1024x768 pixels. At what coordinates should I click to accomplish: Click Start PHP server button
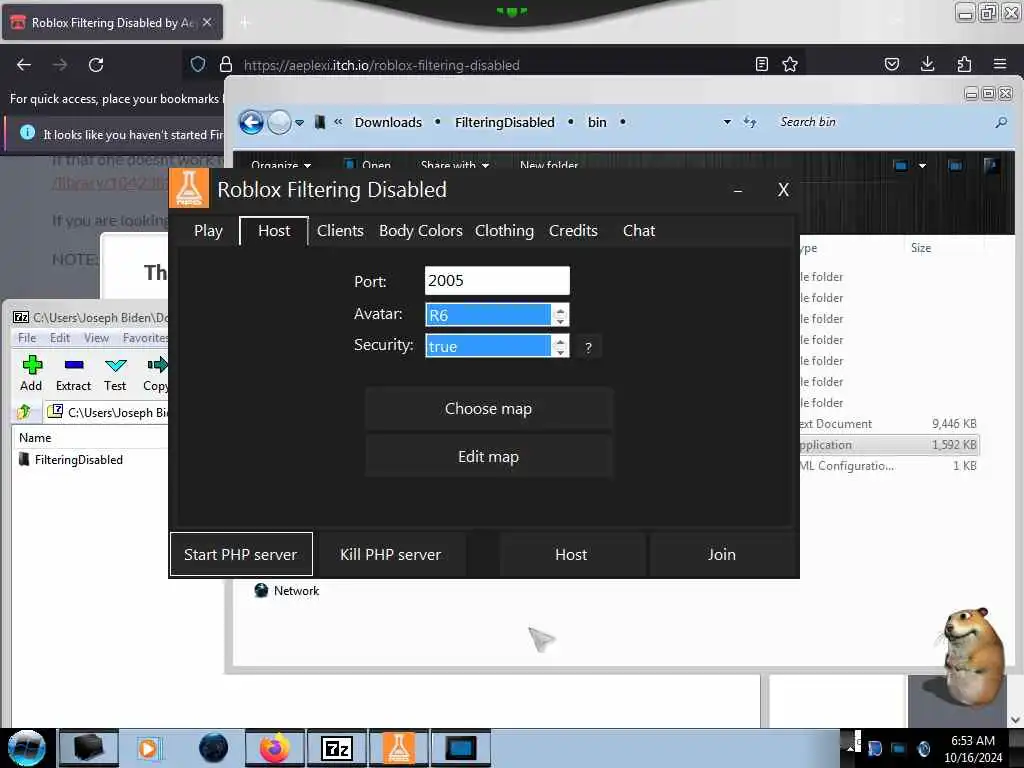[241, 554]
